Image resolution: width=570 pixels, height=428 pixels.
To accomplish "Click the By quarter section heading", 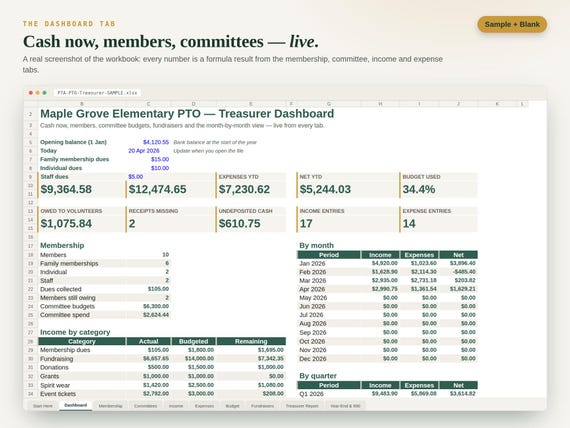I will 318,376.
